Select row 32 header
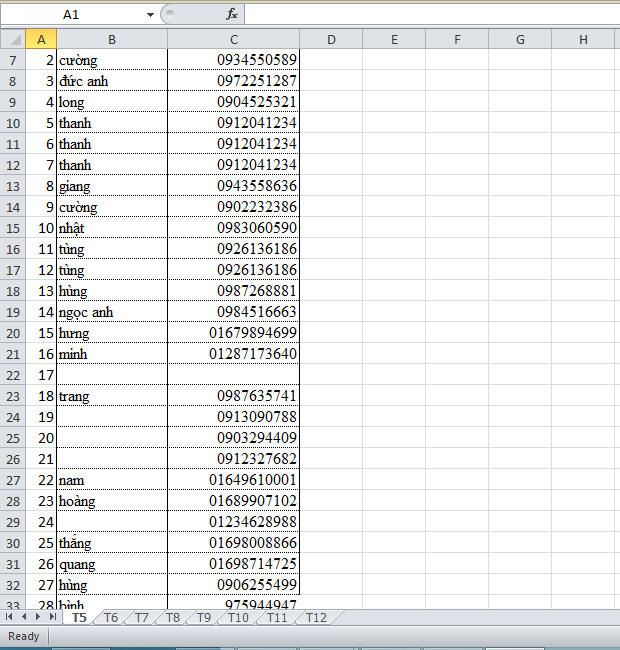Viewport: 620px width, 650px height. pos(13,585)
